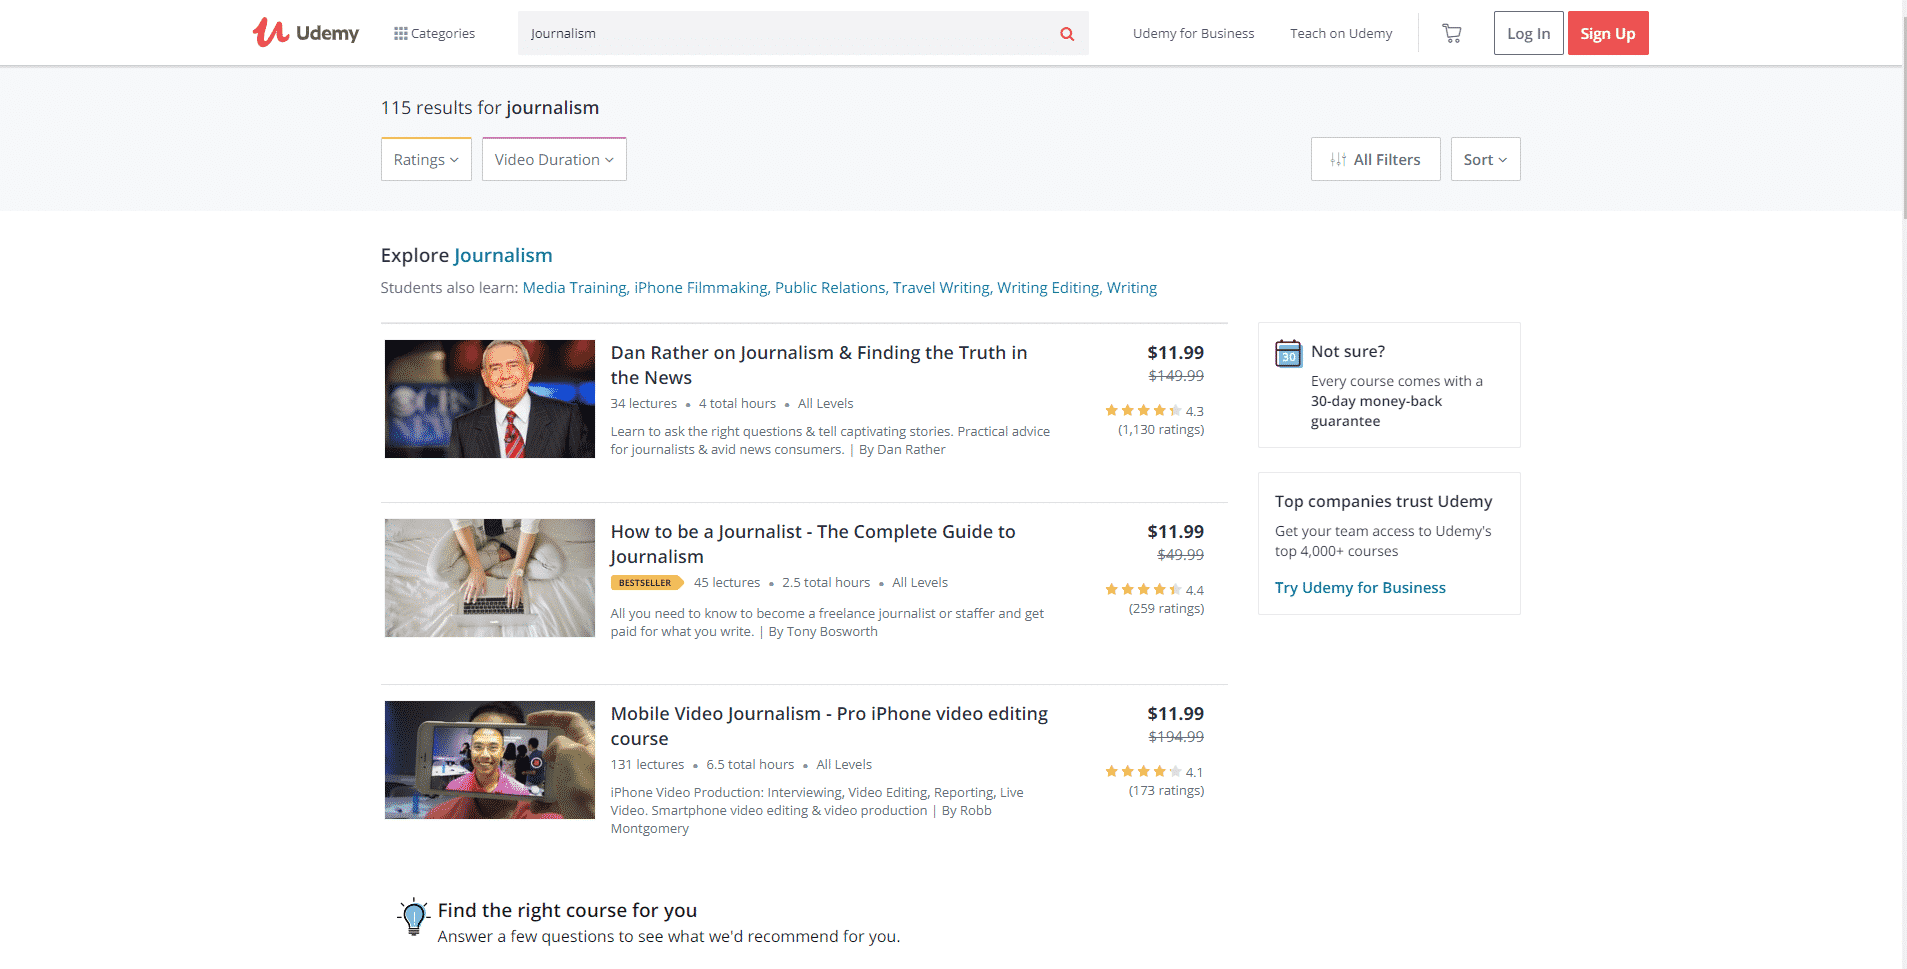This screenshot has width=1907, height=969.
Task: Open the Writing Editing topic link
Action: click(1048, 288)
